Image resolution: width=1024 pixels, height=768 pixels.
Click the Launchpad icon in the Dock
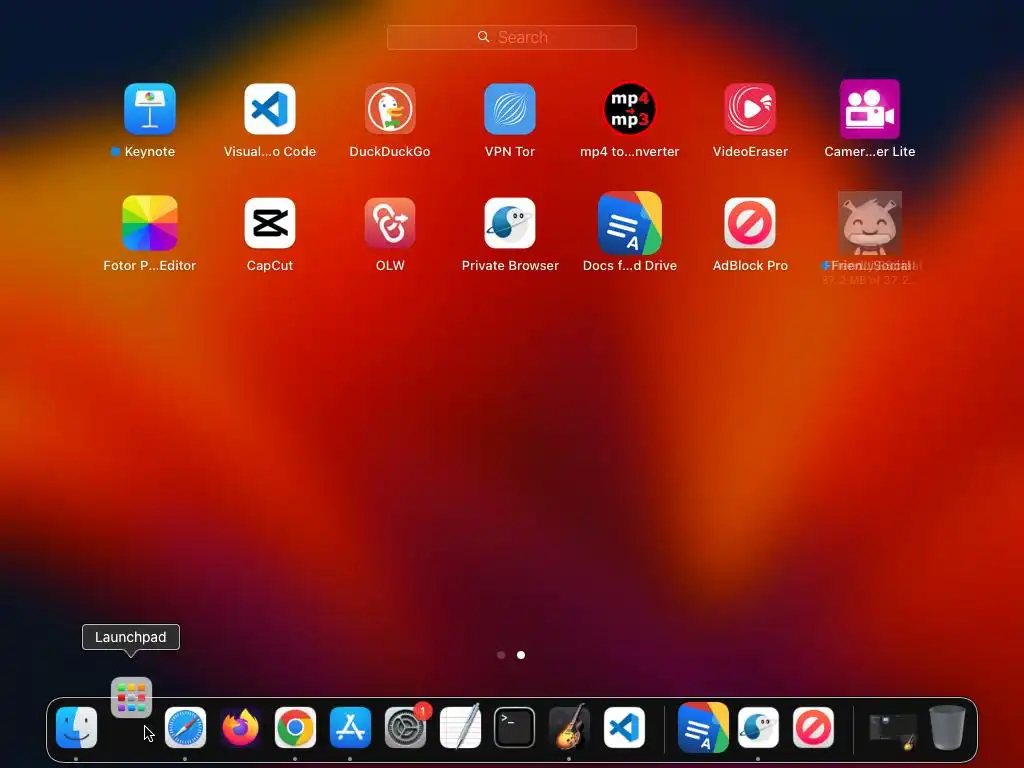[131, 697]
